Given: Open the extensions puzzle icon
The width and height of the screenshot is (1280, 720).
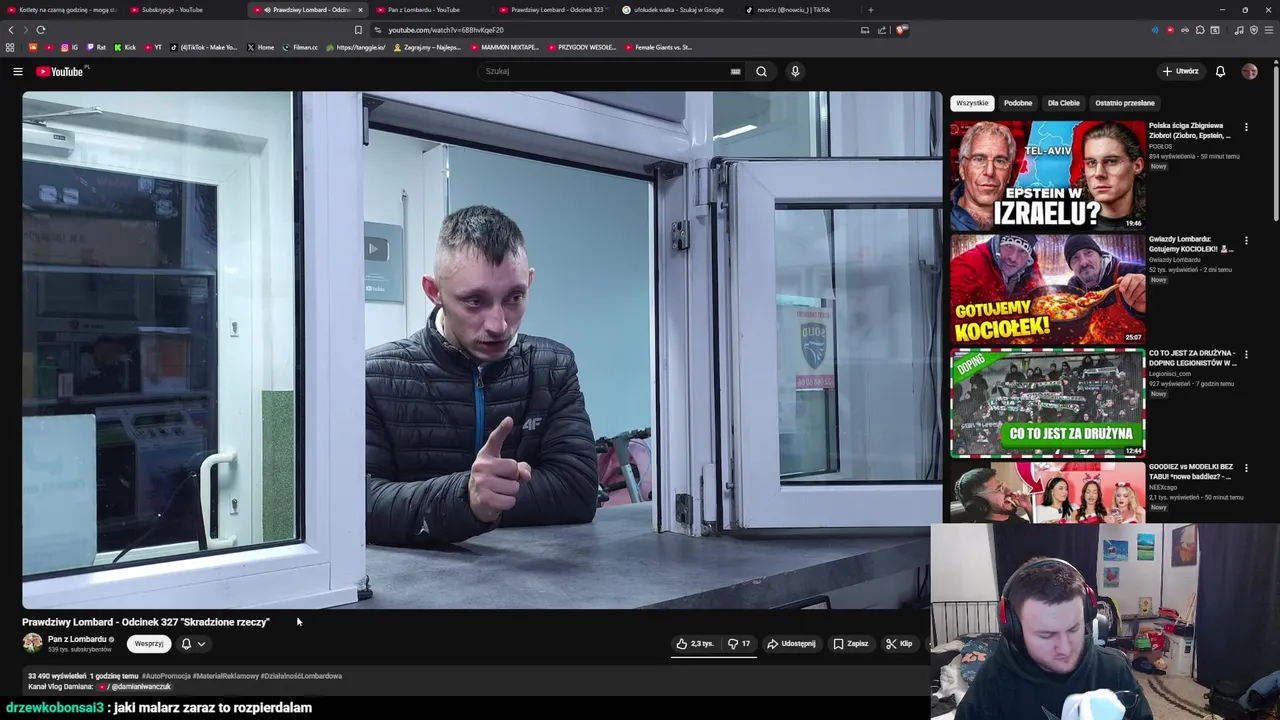Looking at the screenshot, I should pos(1200,30).
